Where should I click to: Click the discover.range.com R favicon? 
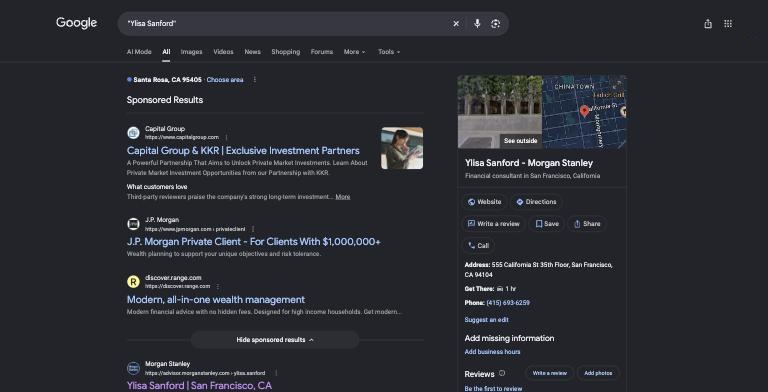point(133,282)
